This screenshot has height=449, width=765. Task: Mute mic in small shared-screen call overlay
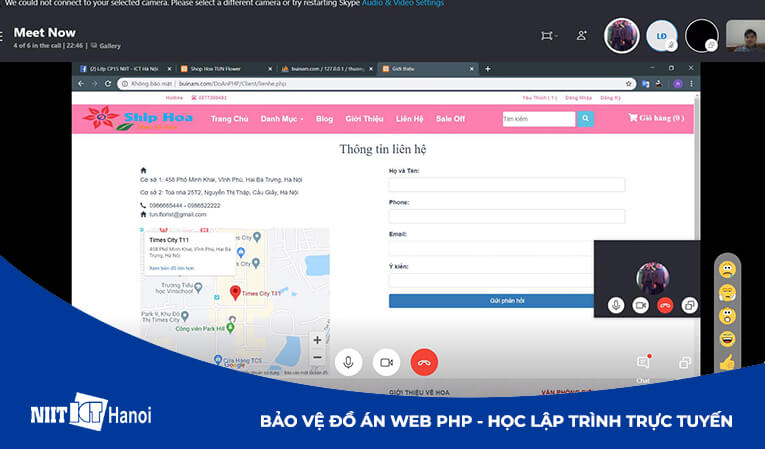coord(616,306)
